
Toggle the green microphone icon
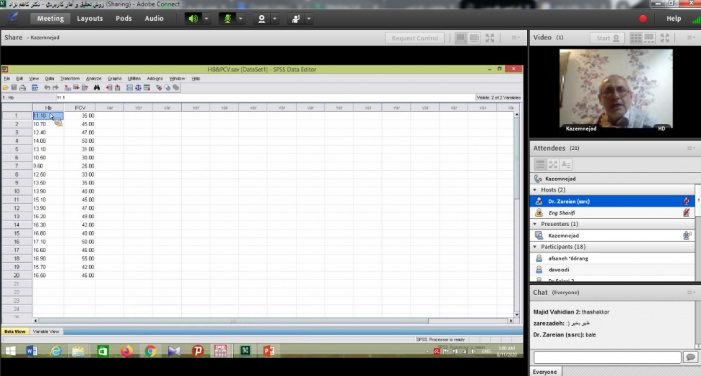228,19
